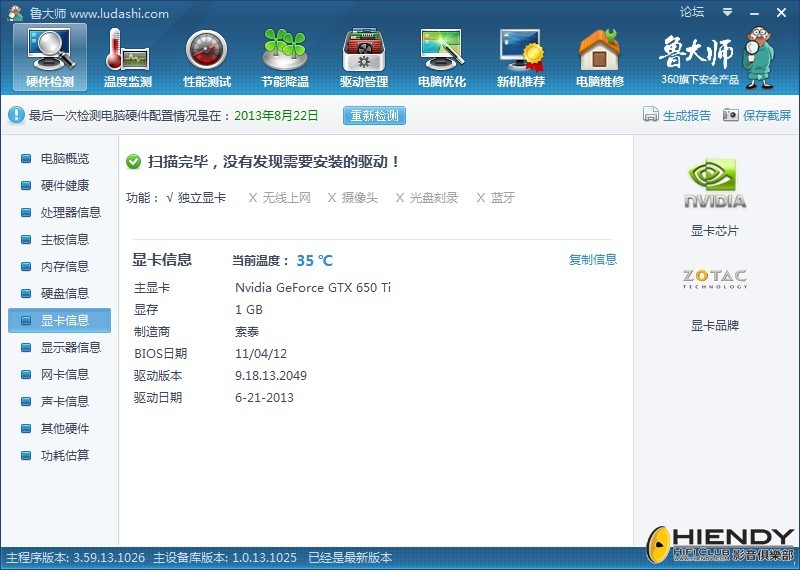800x570 pixels.
Task: Click the 无线上网 feature indicator
Action: pyautogui.click(x=280, y=198)
